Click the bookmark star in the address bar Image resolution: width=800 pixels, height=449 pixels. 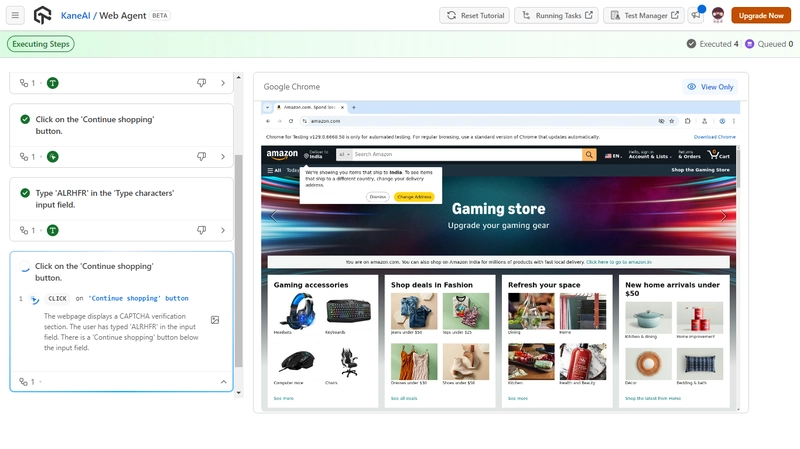tap(671, 121)
